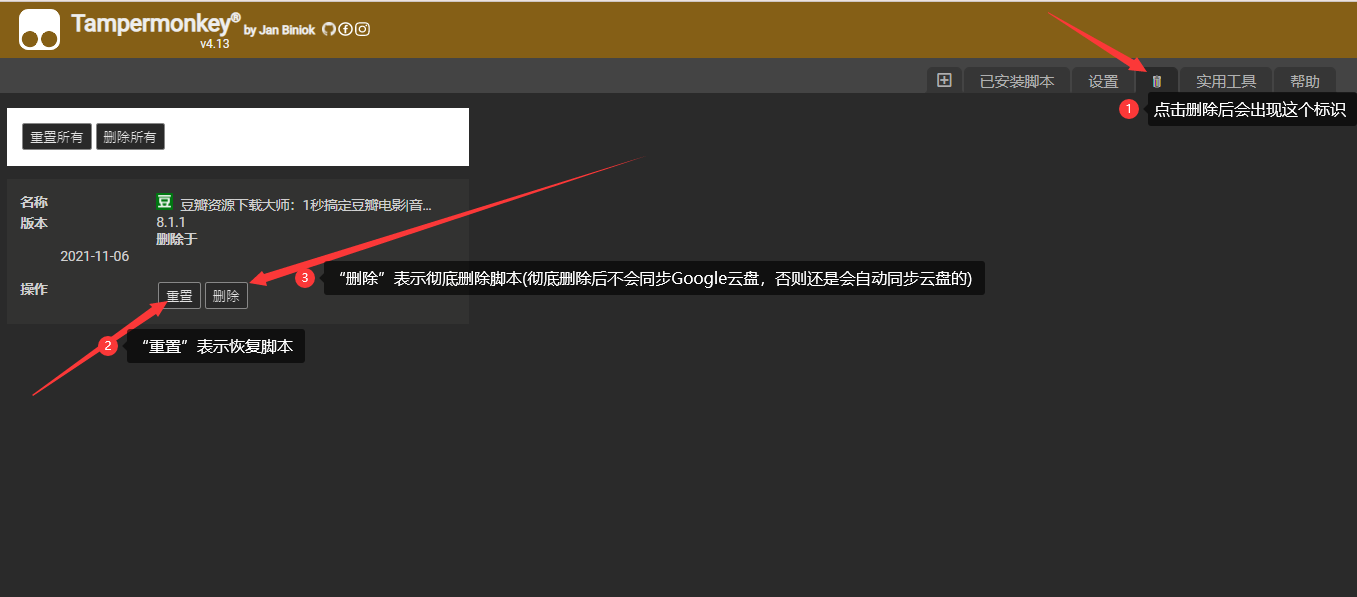
Task: Click the deletion date 2021-11-06
Action: (x=95, y=256)
